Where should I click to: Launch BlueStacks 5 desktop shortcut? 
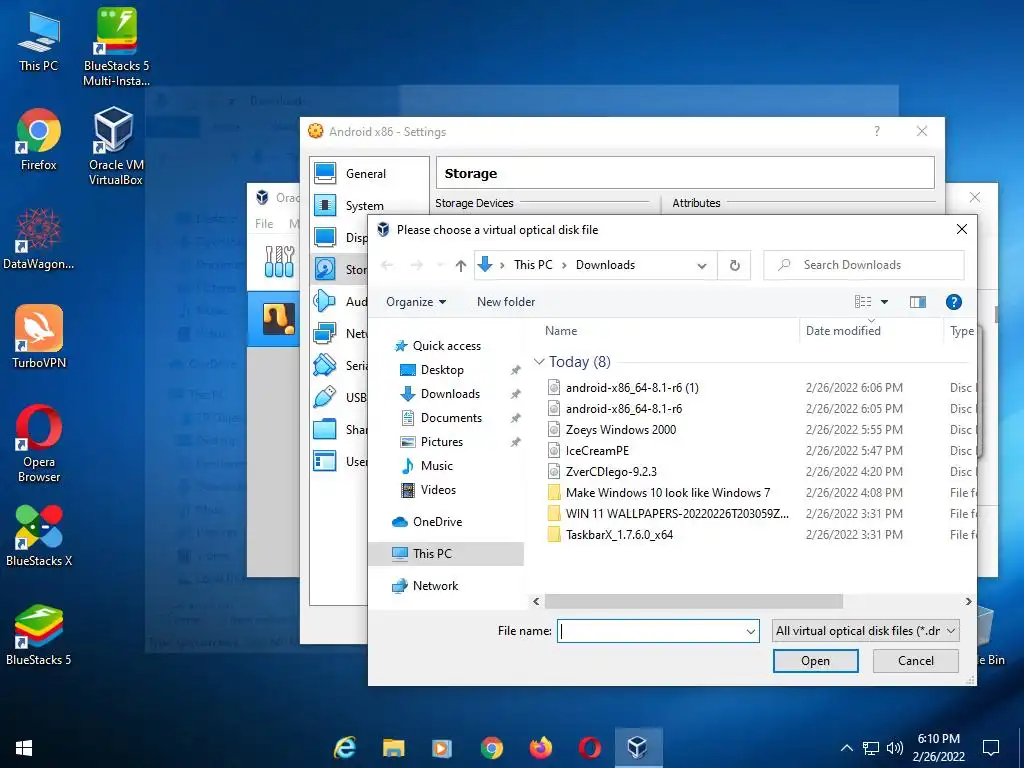(39, 635)
